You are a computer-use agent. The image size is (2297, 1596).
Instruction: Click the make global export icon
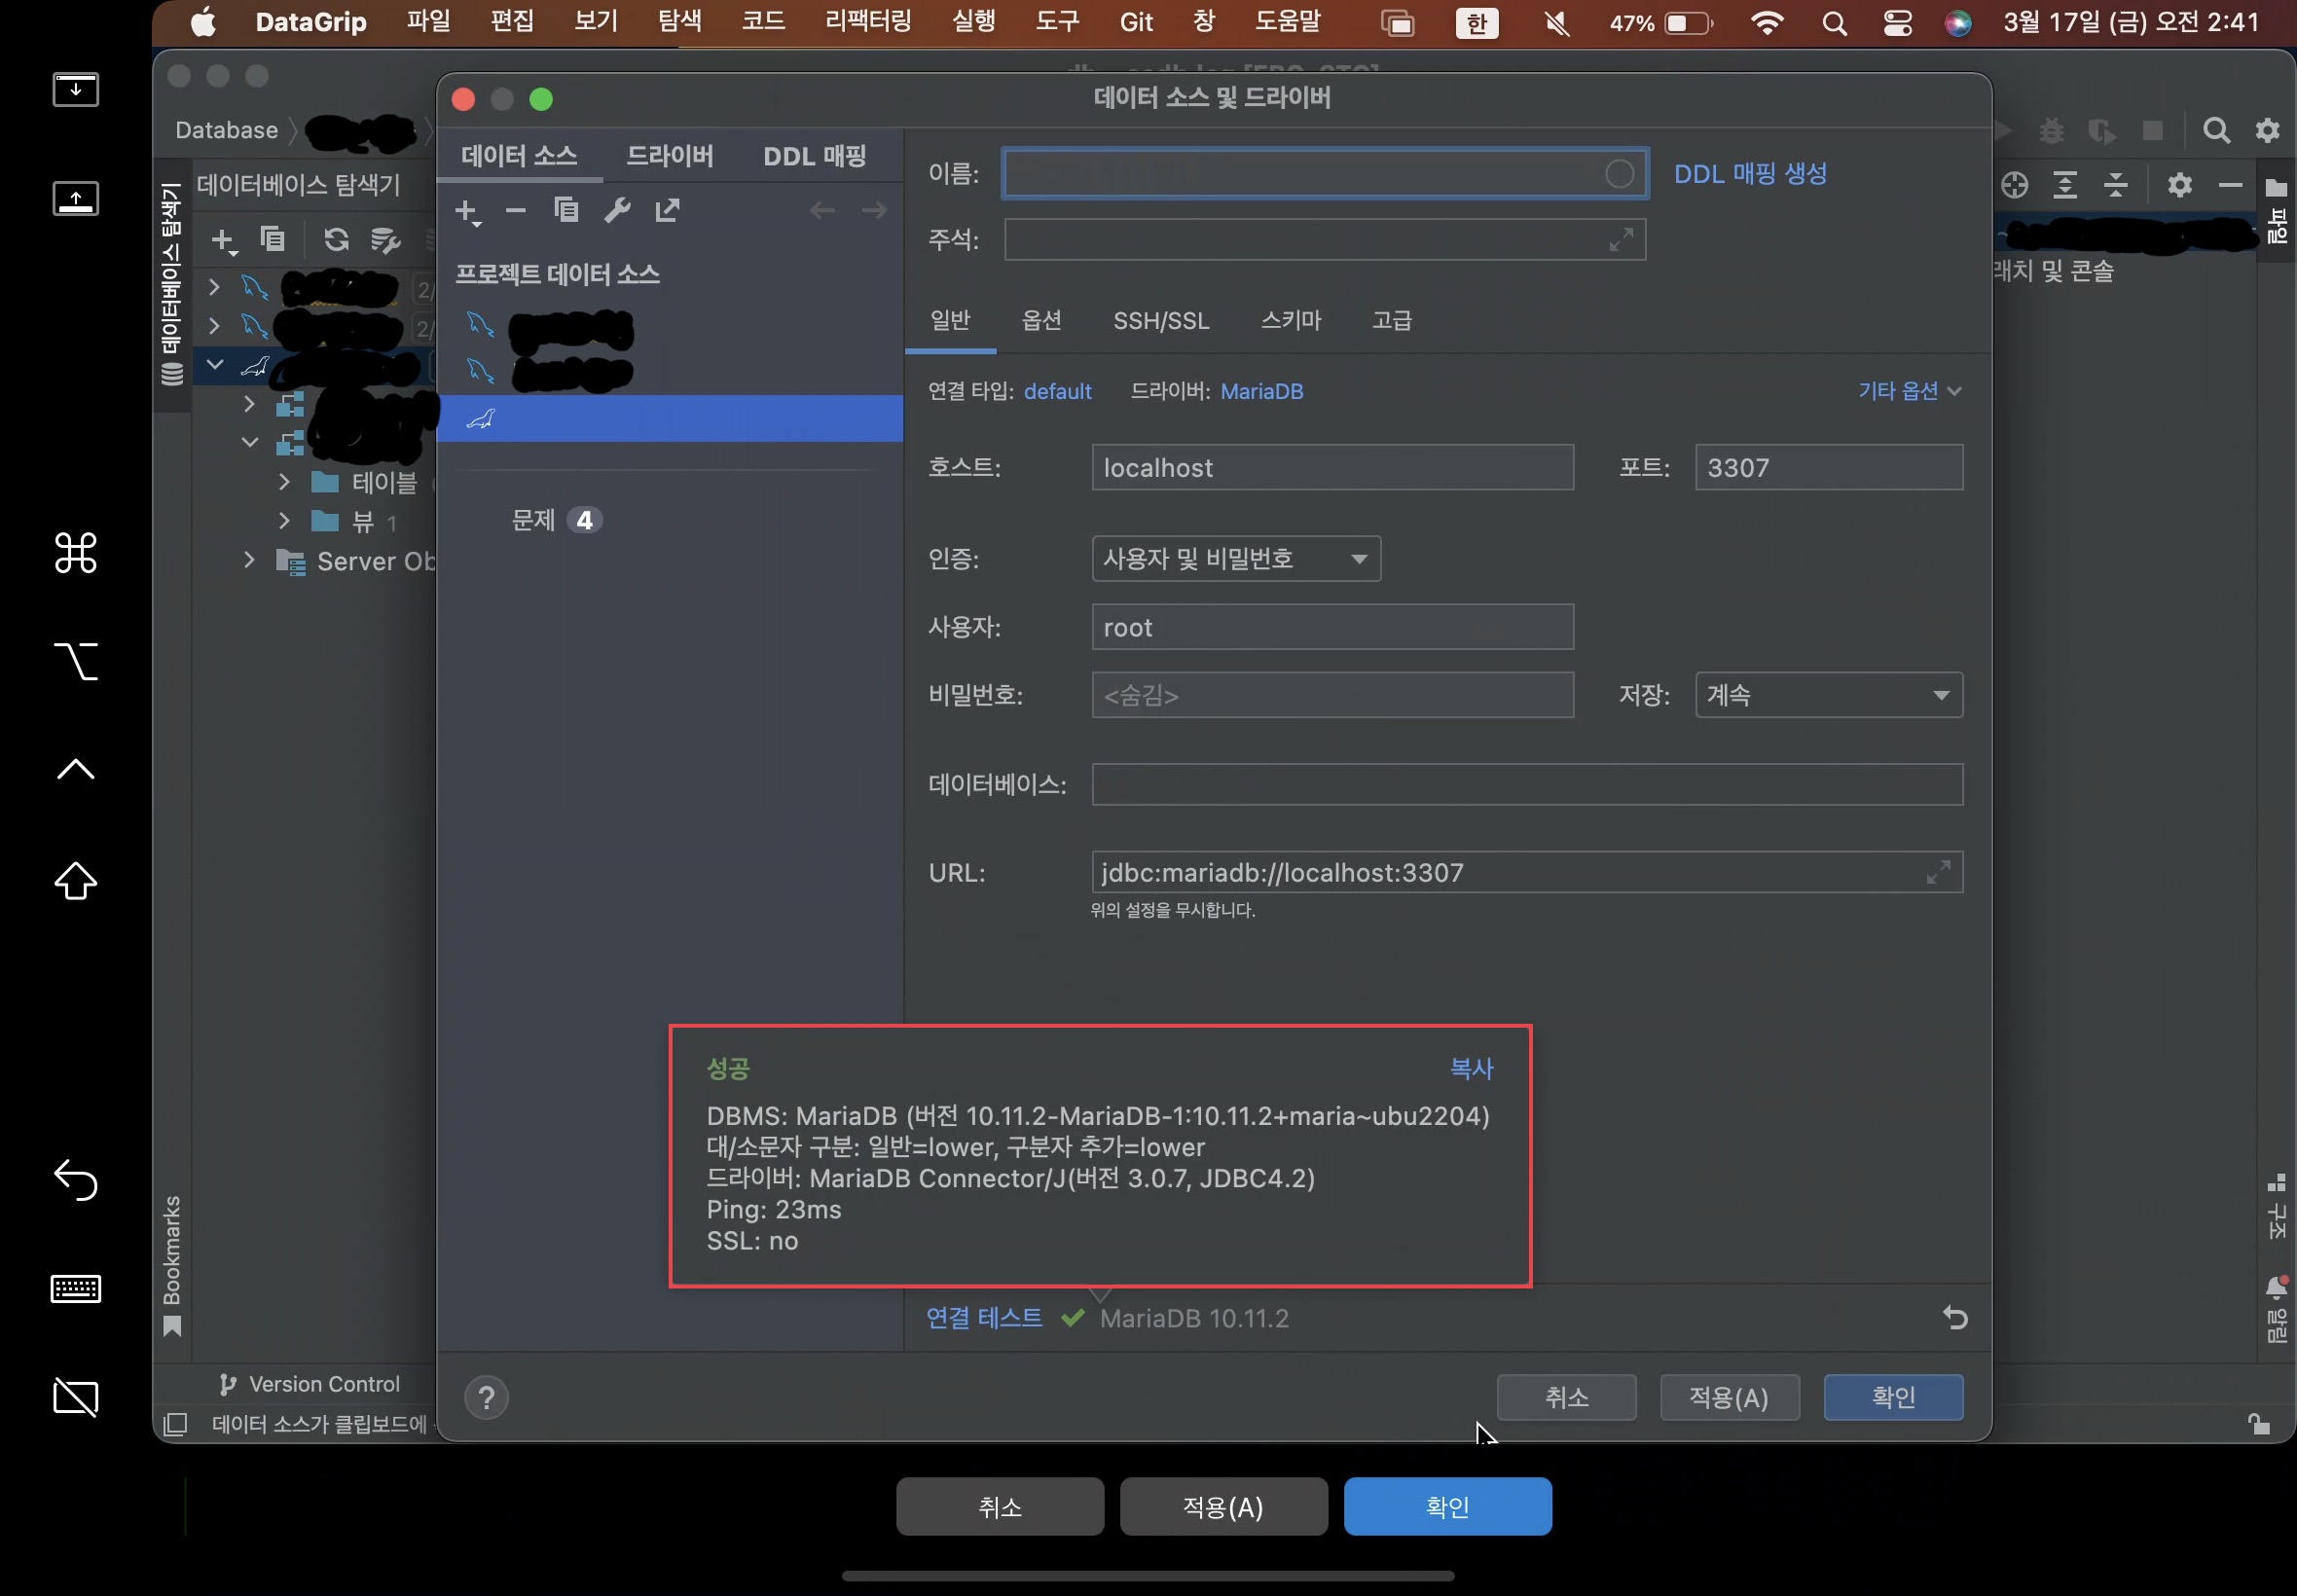point(667,210)
